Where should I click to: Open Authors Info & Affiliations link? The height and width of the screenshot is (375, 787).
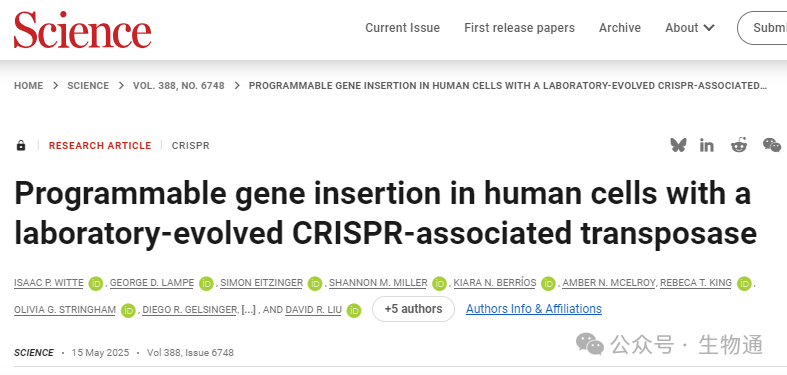534,309
